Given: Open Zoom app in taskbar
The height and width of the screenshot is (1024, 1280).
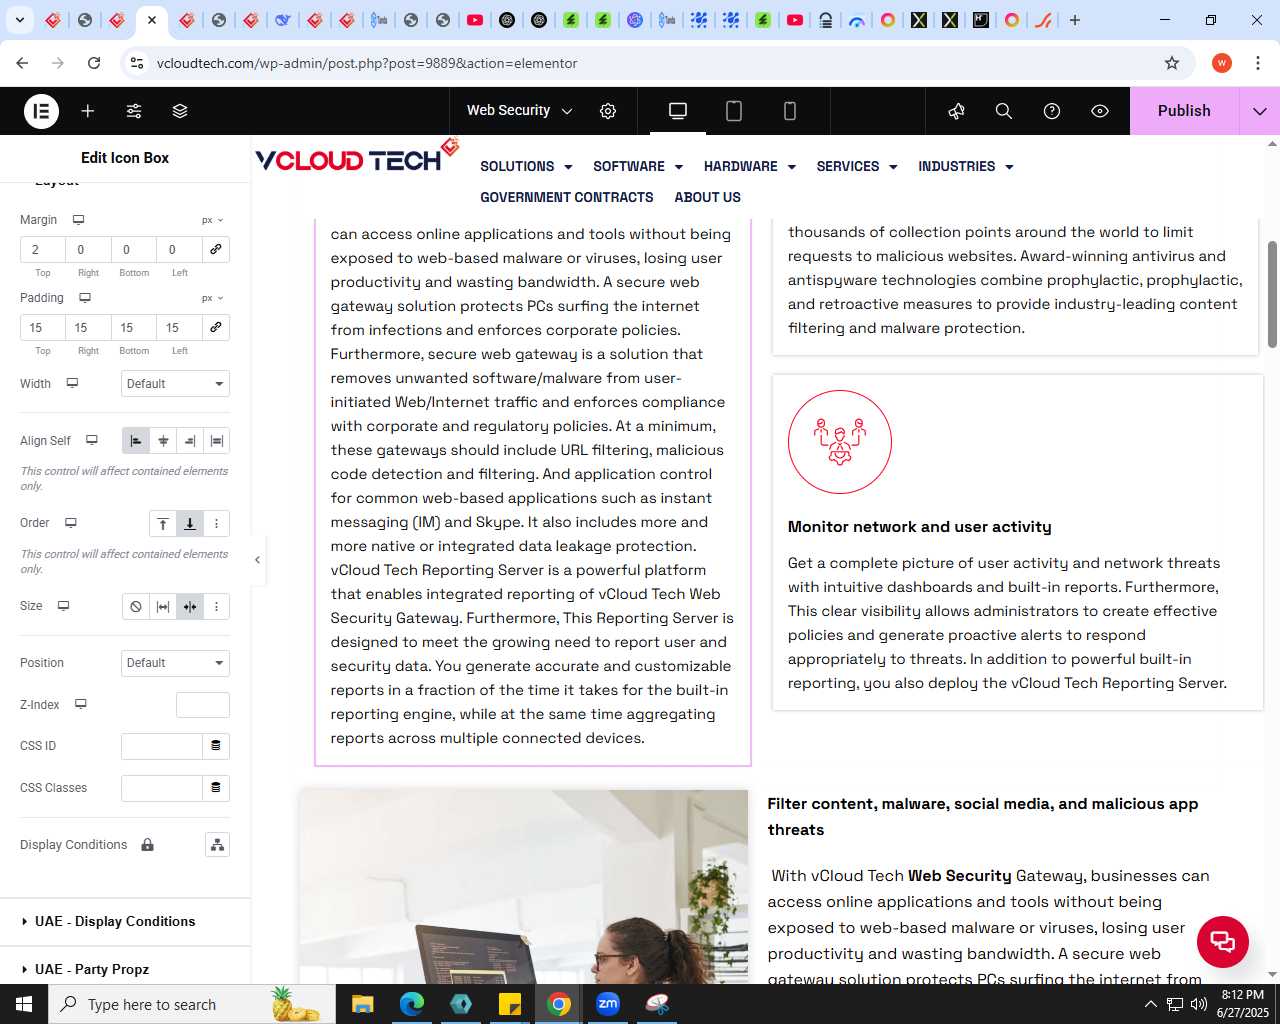Looking at the screenshot, I should point(608,1004).
